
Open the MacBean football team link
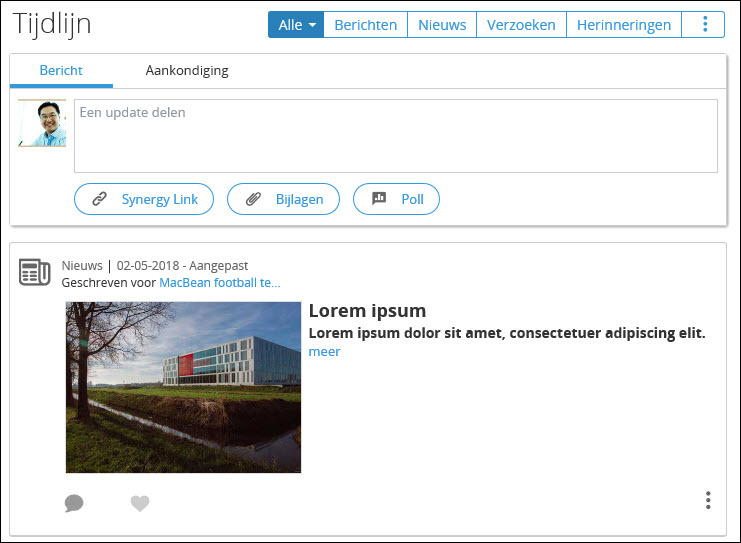[x=219, y=283]
